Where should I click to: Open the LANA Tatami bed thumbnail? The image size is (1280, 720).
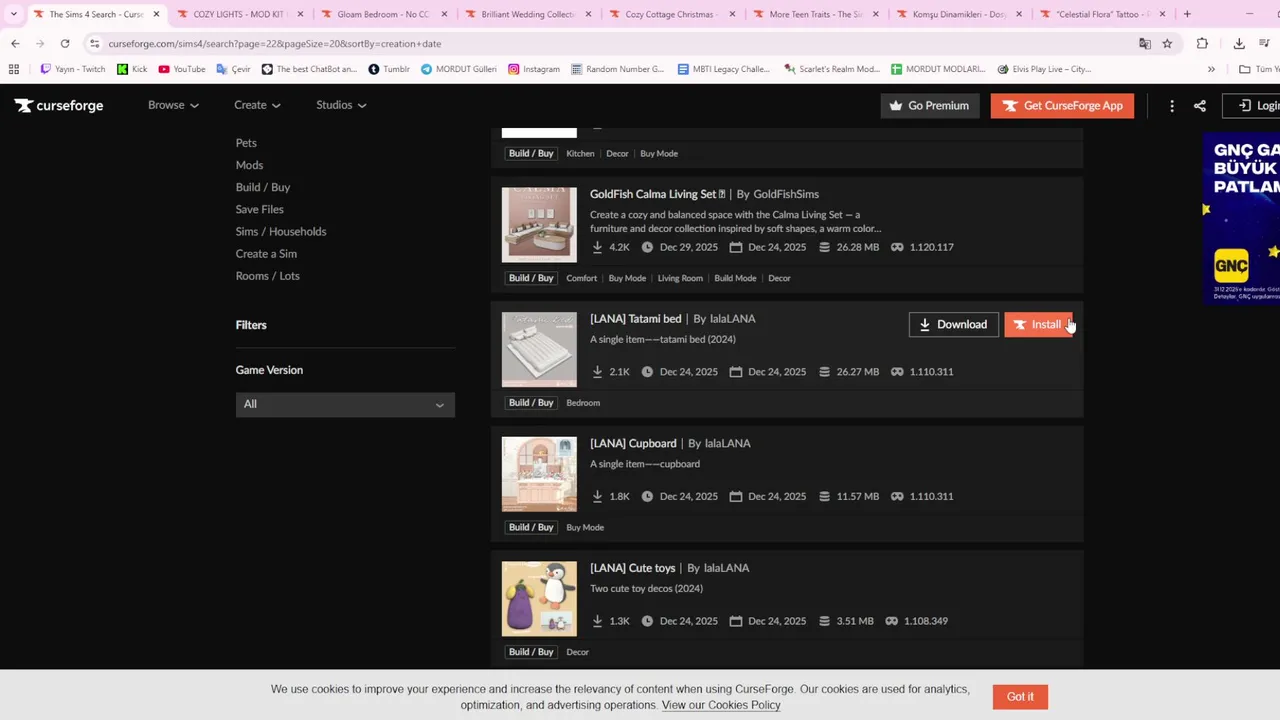[539, 350]
